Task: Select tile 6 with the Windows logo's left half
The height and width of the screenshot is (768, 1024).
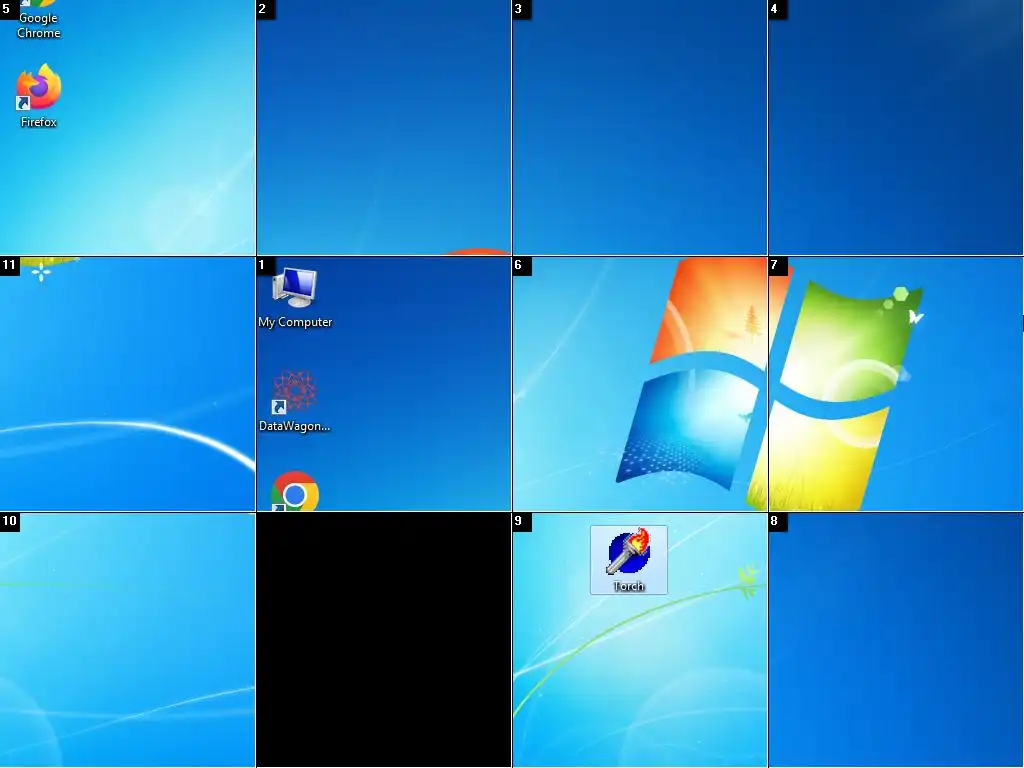Action: (640, 384)
